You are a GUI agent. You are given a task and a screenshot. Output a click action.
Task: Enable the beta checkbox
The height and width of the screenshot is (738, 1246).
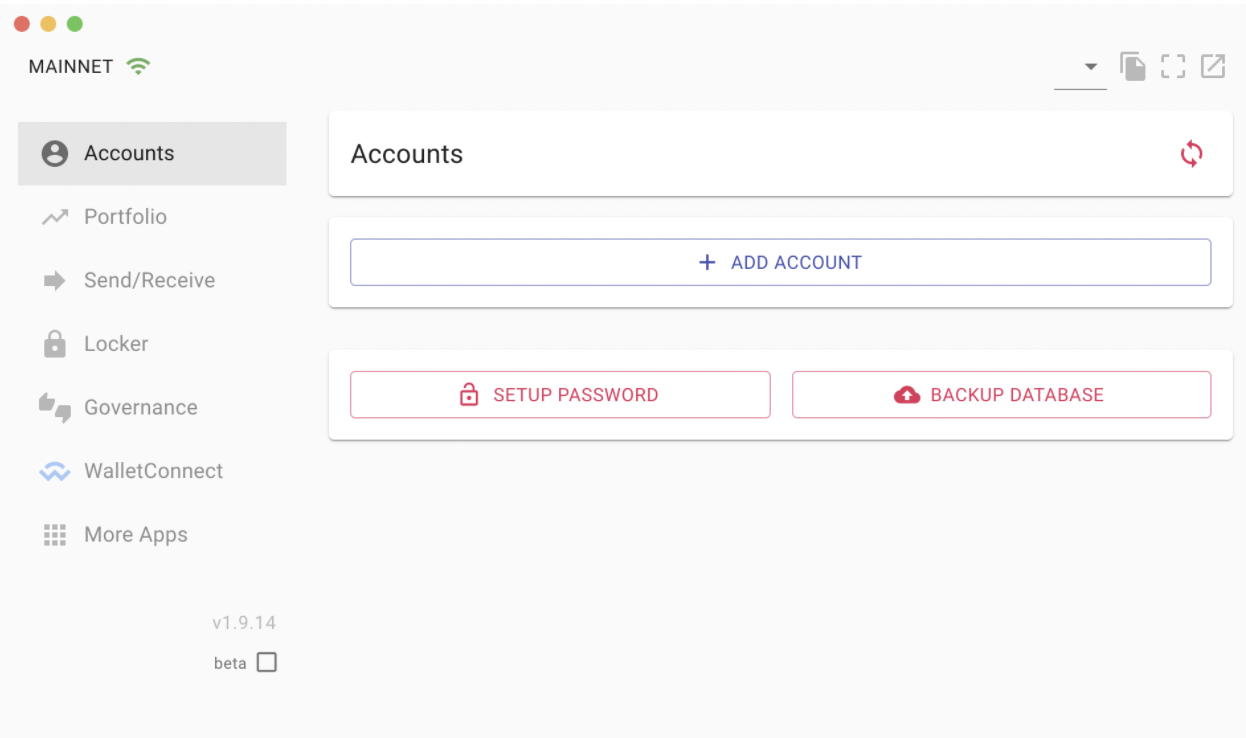tap(266, 662)
